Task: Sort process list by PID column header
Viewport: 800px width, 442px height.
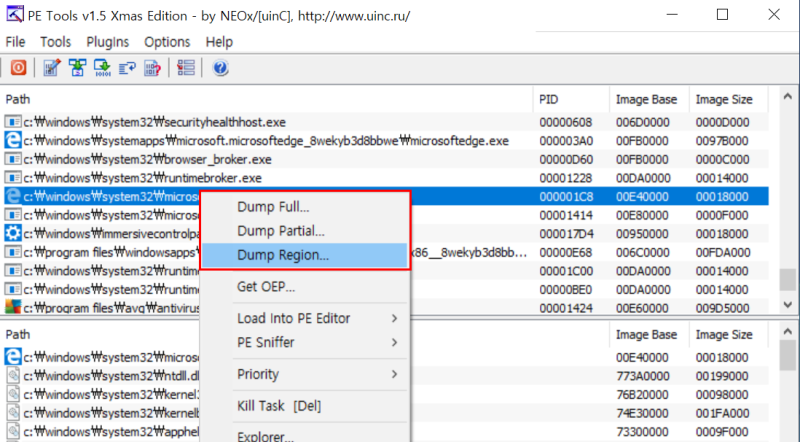Action: pyautogui.click(x=571, y=99)
